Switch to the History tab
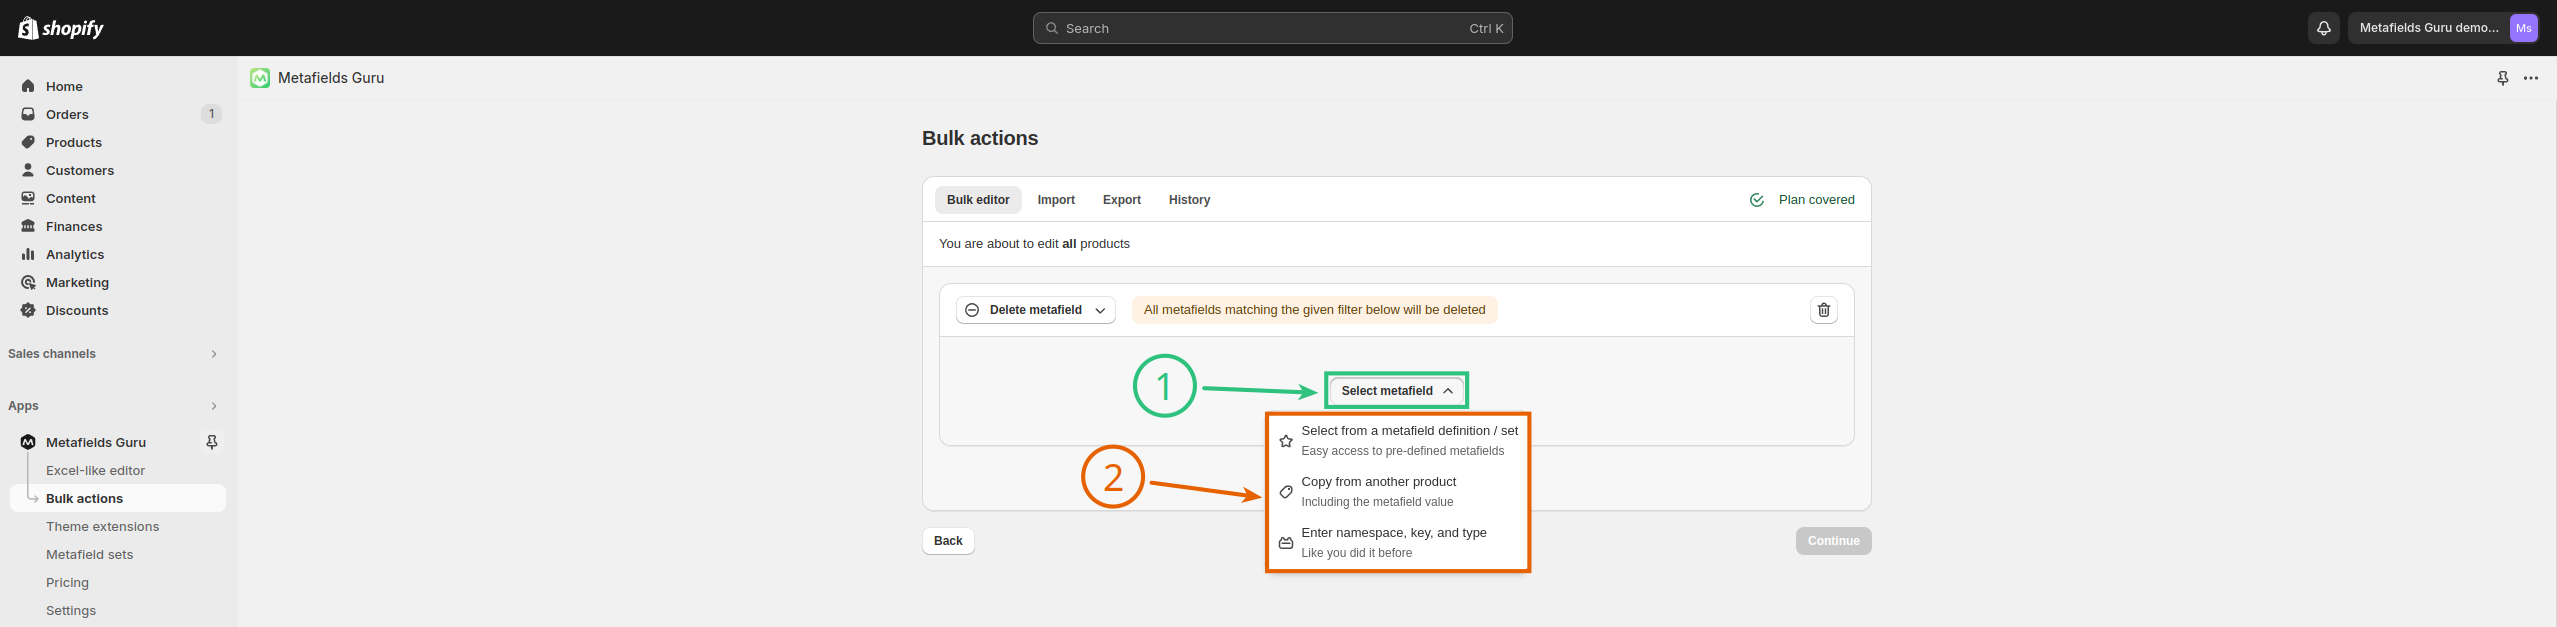The width and height of the screenshot is (2557, 627). tap(1189, 200)
